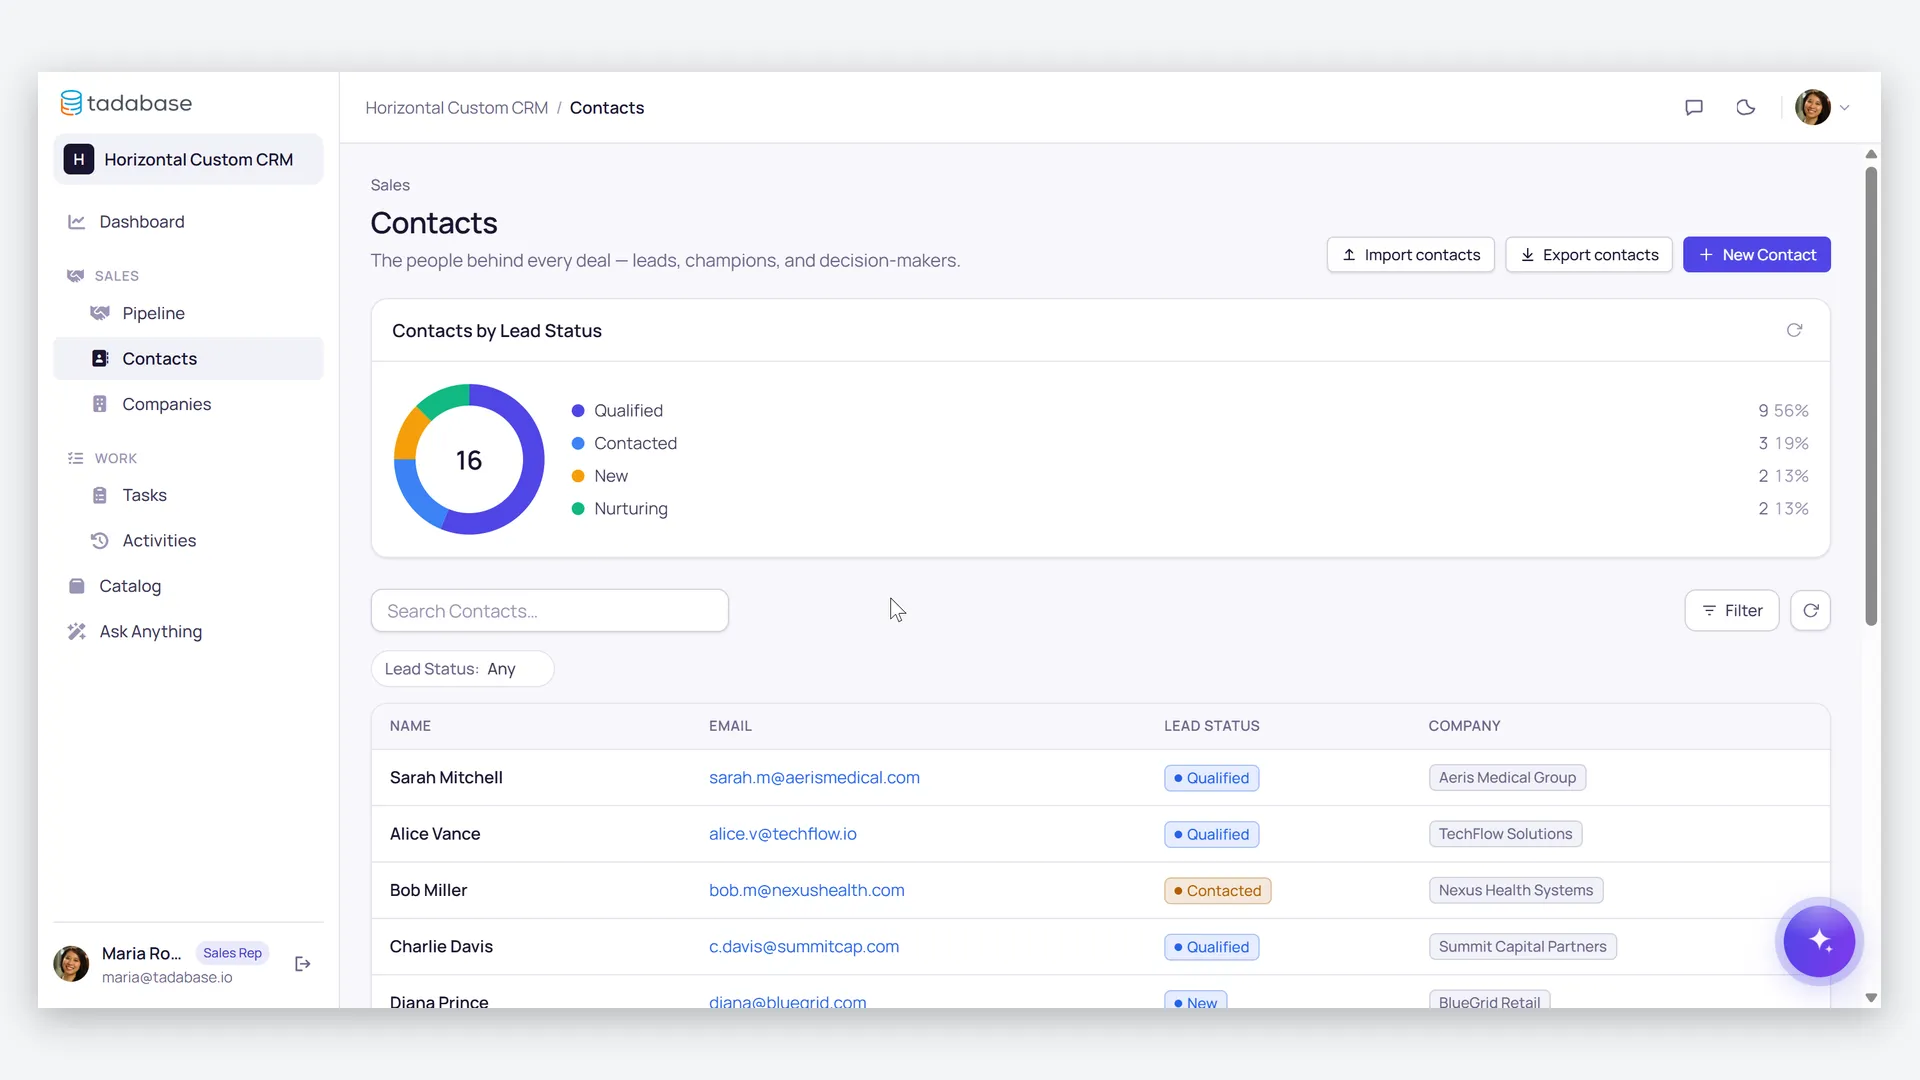Open the AI assistant sparkle button
Viewport: 1920px width, 1080px height.
[x=1819, y=941]
